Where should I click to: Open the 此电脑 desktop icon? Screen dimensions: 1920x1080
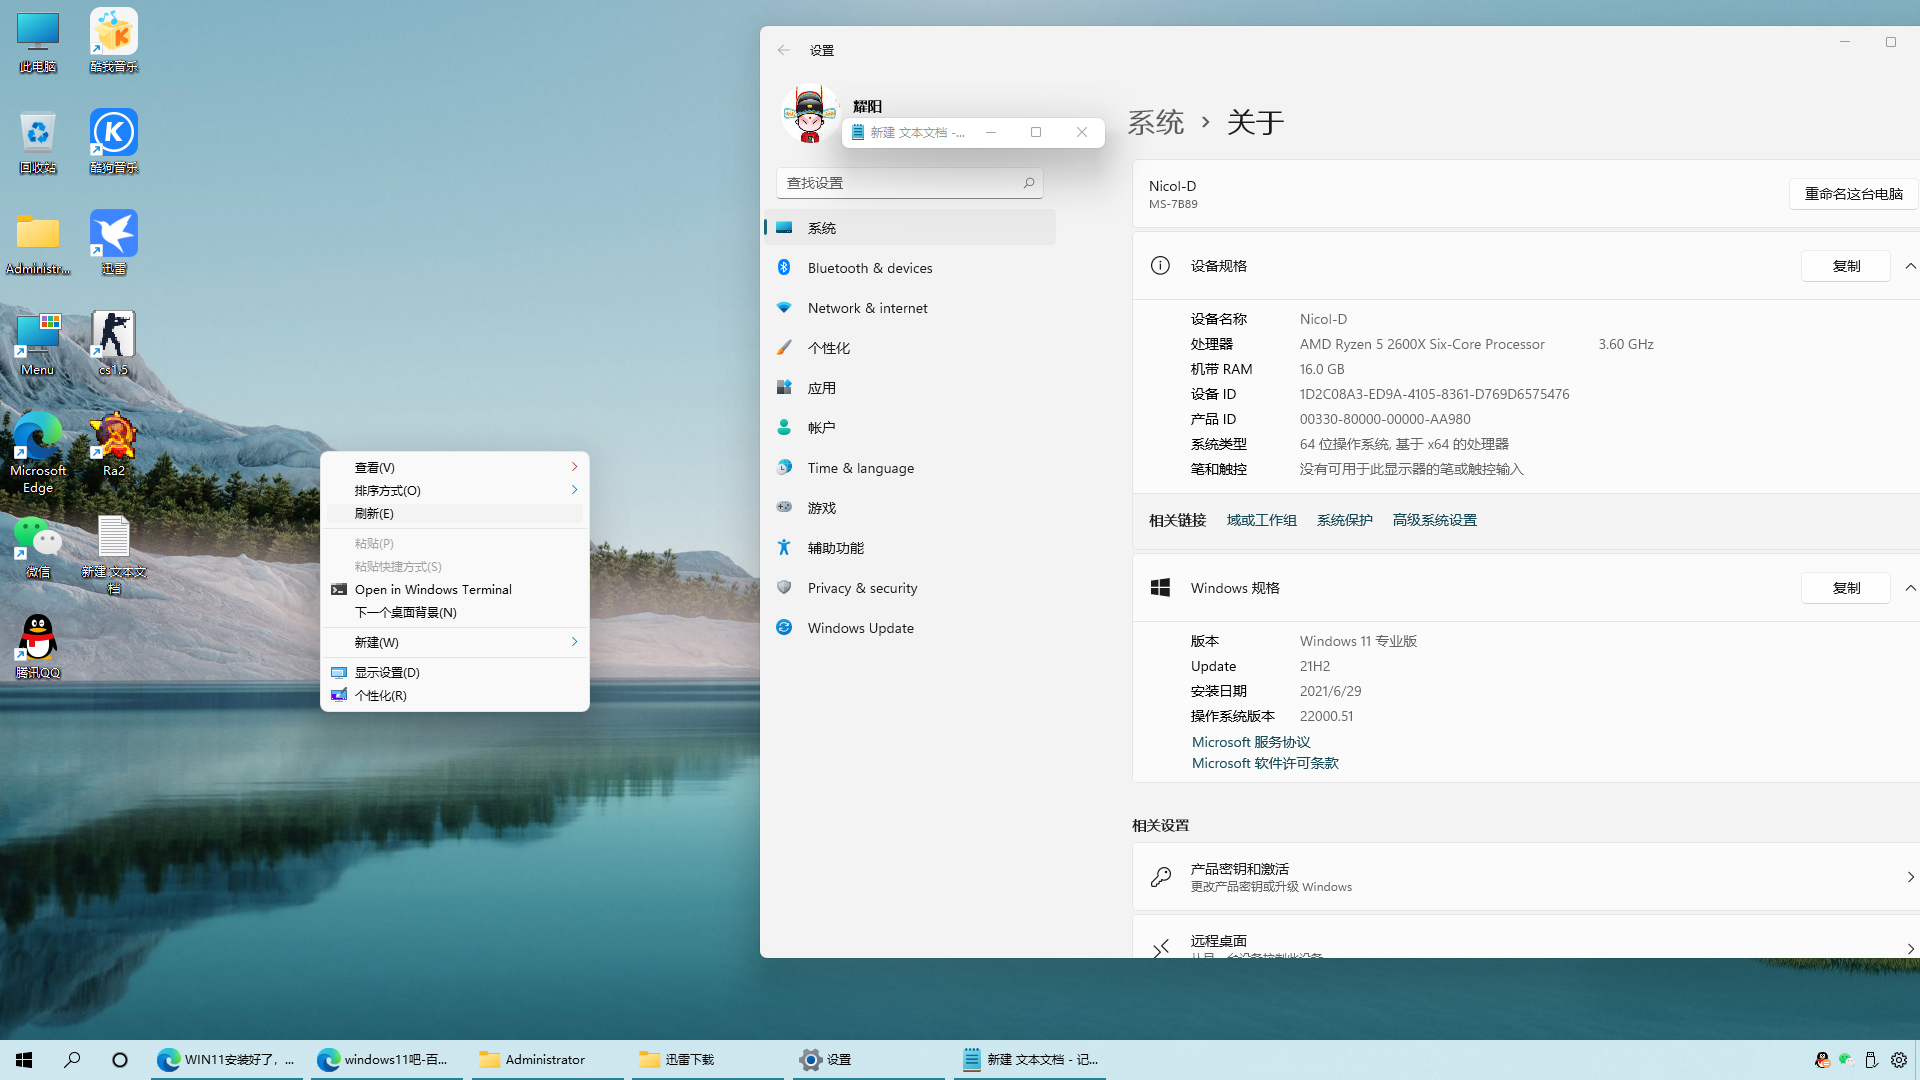(38, 42)
